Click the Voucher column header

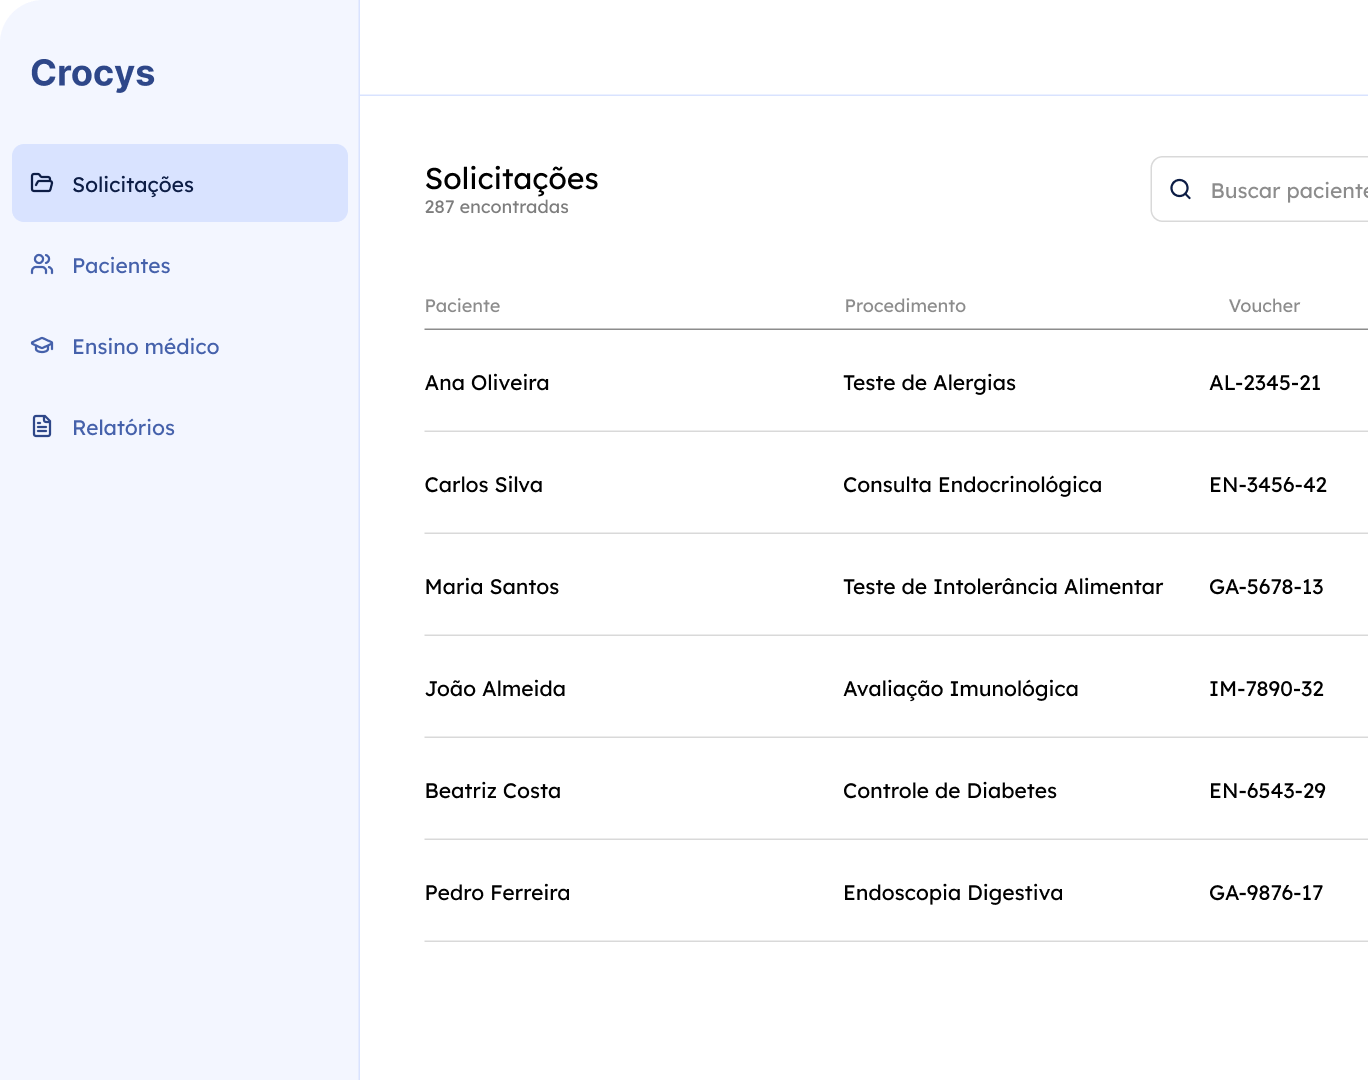click(1264, 306)
